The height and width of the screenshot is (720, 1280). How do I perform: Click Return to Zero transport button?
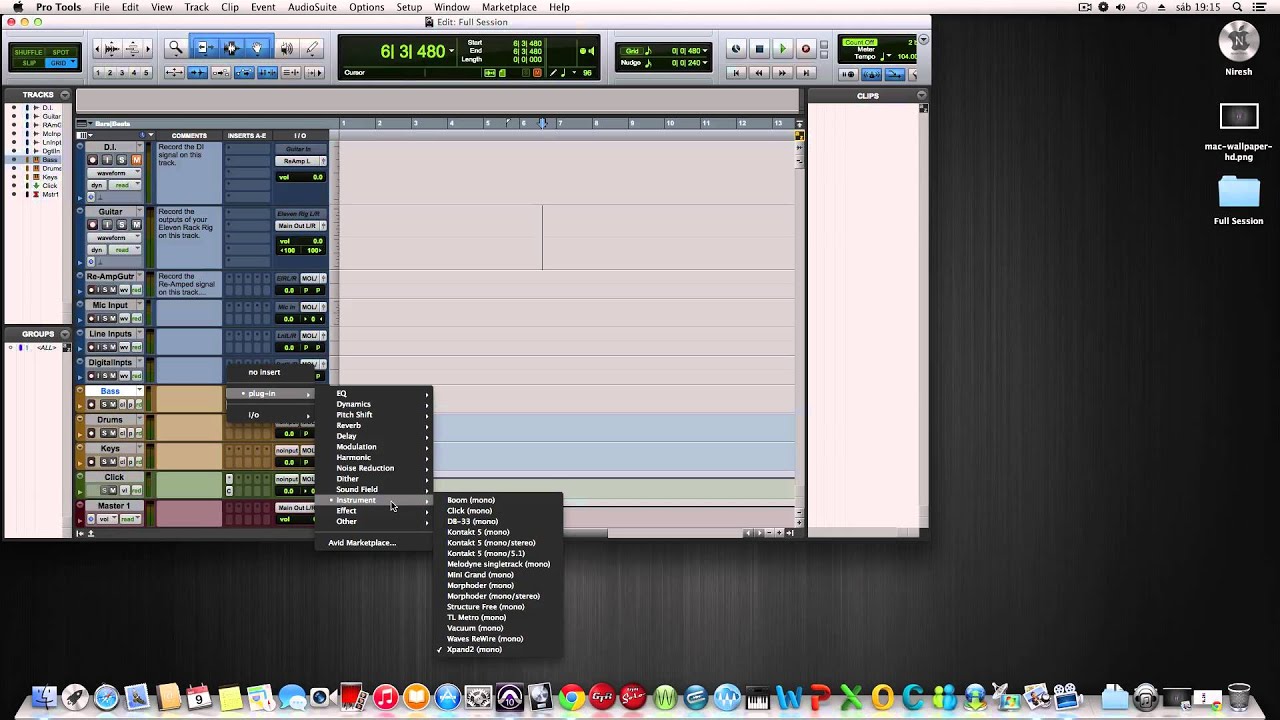[736, 73]
